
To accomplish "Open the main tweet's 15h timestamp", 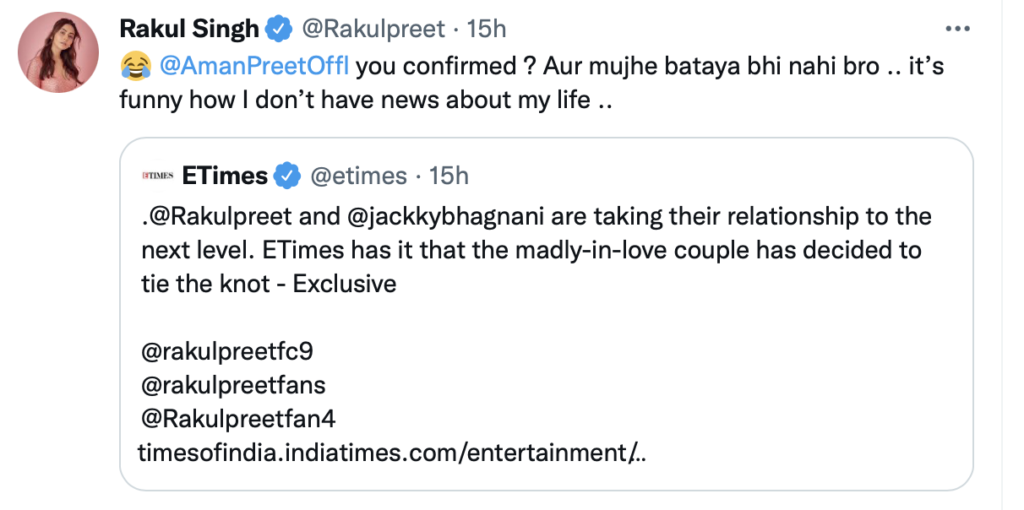I will pyautogui.click(x=487, y=30).
